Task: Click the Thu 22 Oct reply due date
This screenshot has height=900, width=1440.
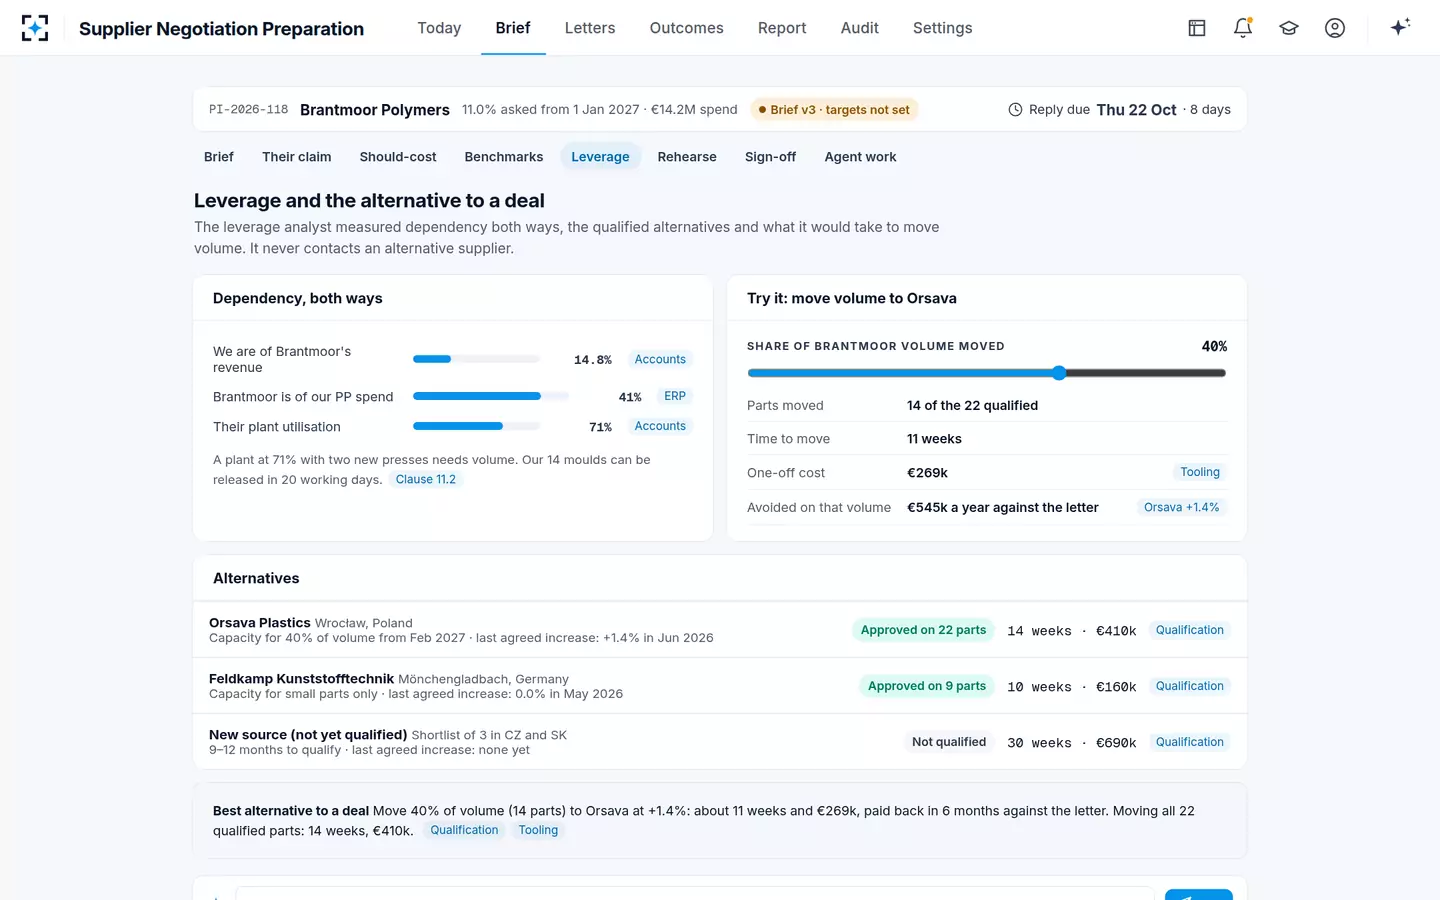Action: 1136,110
